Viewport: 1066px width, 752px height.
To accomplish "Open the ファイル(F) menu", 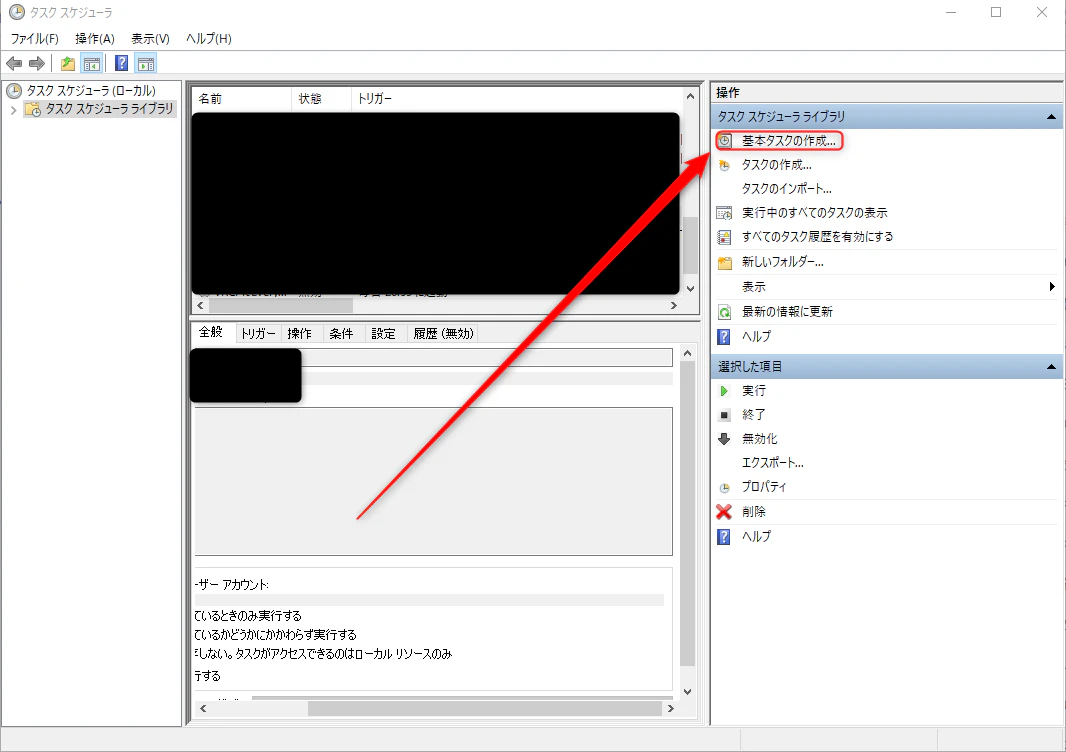I will [x=35, y=39].
